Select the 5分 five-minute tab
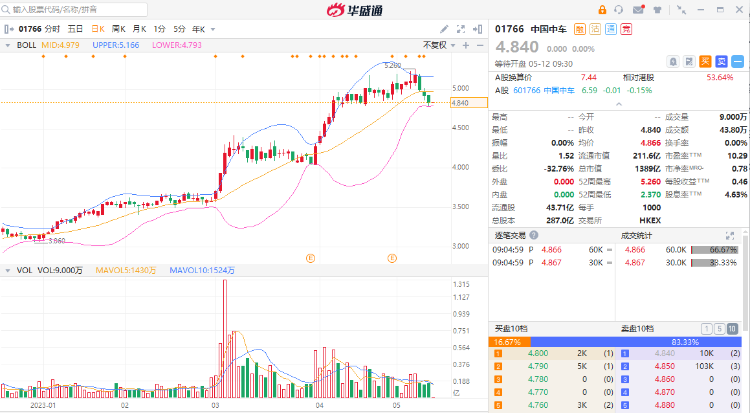The width and height of the screenshot is (750, 413). (x=179, y=29)
